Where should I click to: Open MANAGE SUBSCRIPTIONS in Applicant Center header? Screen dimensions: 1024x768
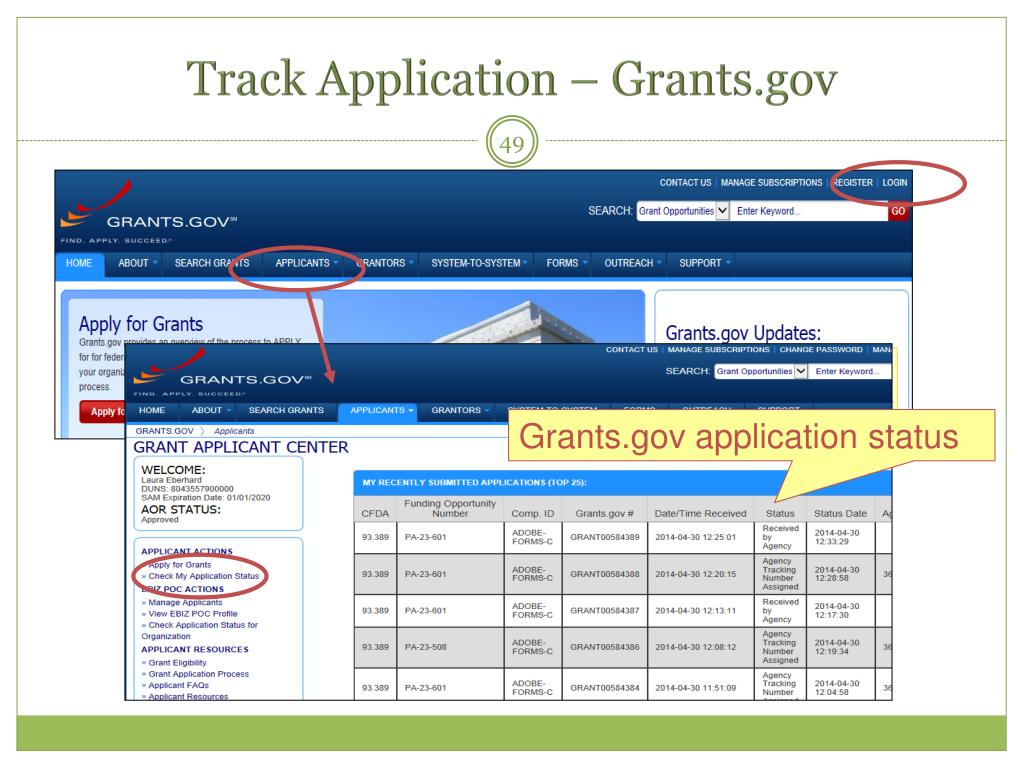[x=718, y=350]
